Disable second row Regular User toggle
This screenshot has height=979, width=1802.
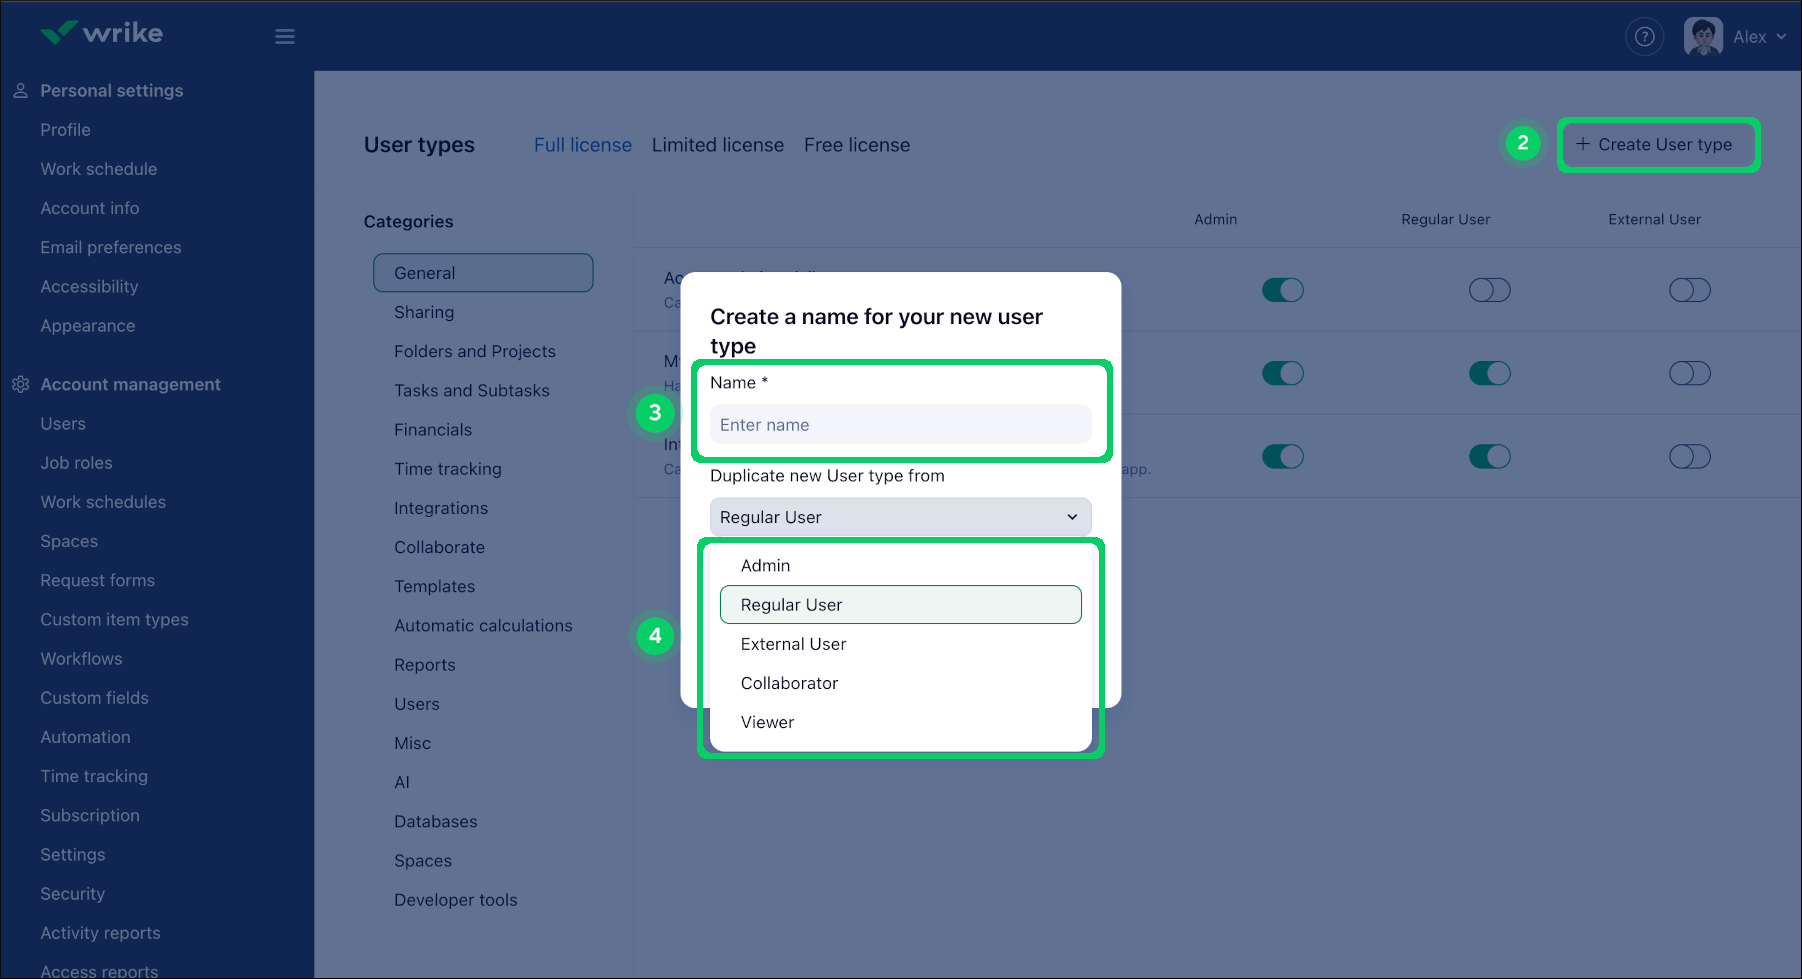[1489, 373]
